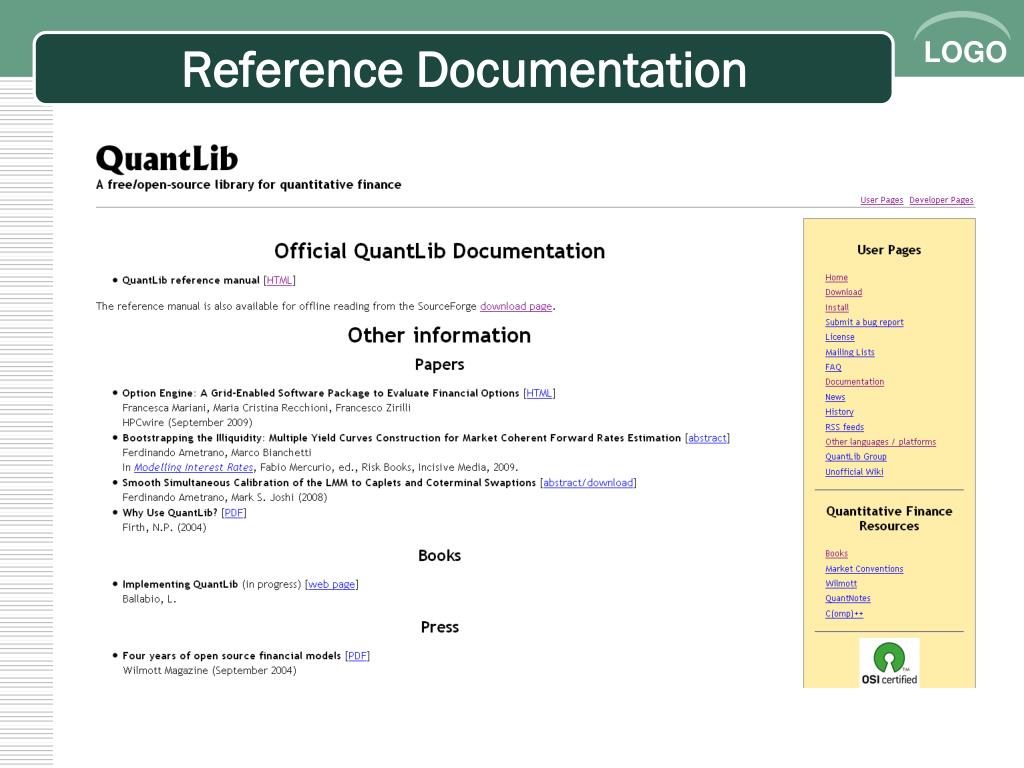Open the C(omp)++ link
The image size is (1024, 768).
pos(844,614)
